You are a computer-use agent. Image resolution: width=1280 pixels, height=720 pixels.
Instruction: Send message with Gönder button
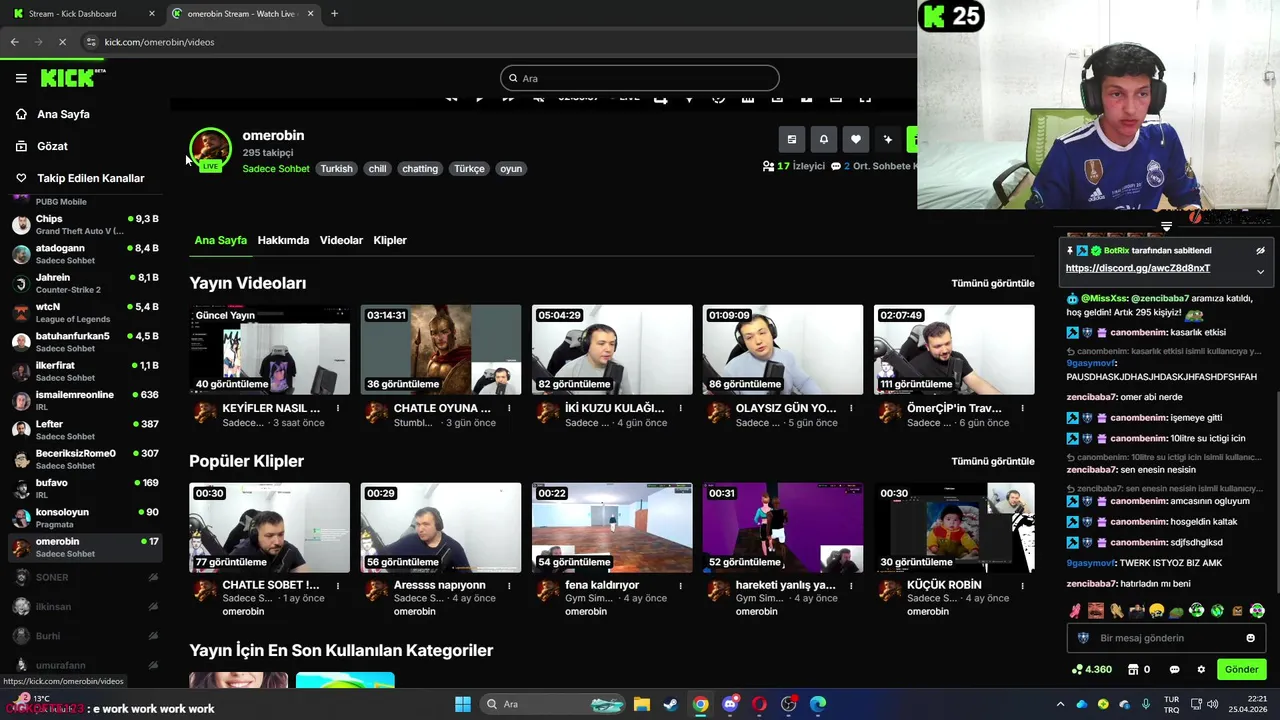coord(1241,669)
